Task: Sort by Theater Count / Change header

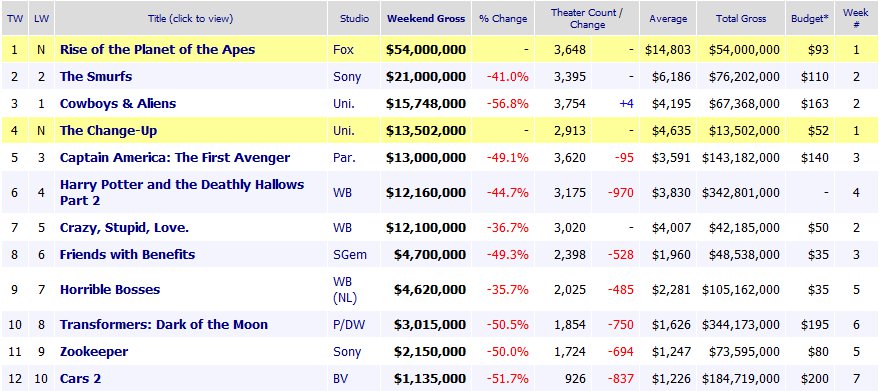Action: pyautogui.click(x=587, y=19)
